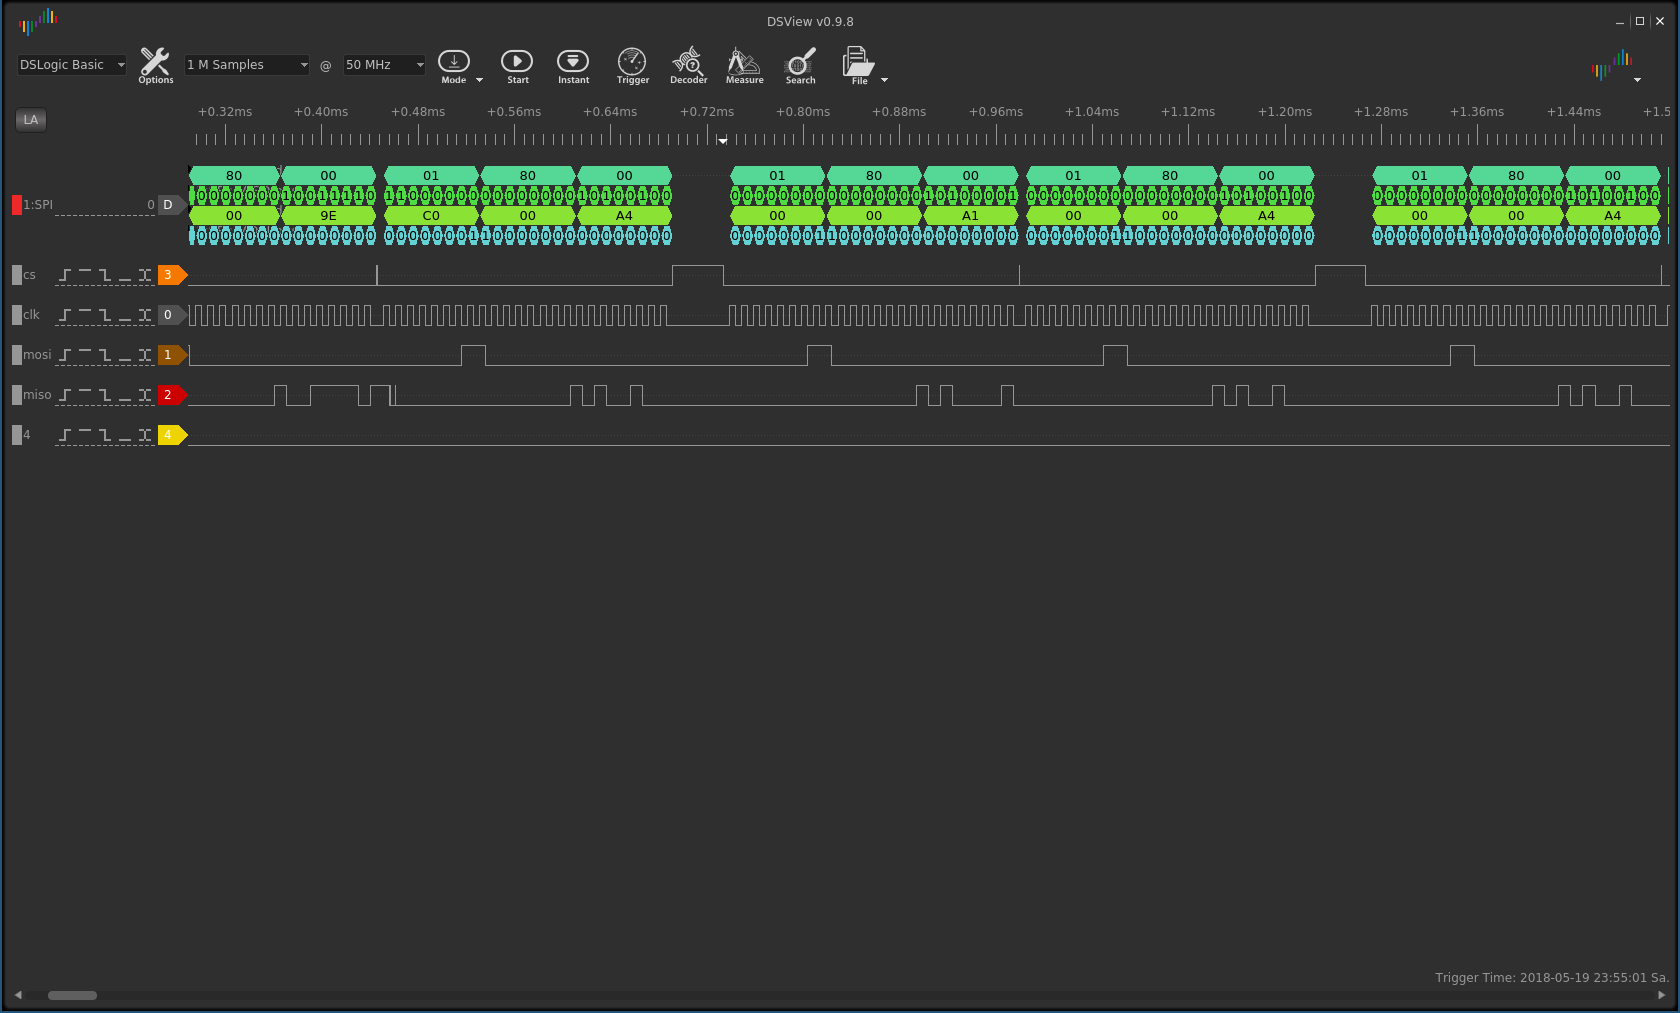This screenshot has height=1013, width=1680.
Task: Click the miso channel name label
Action: [37, 395]
